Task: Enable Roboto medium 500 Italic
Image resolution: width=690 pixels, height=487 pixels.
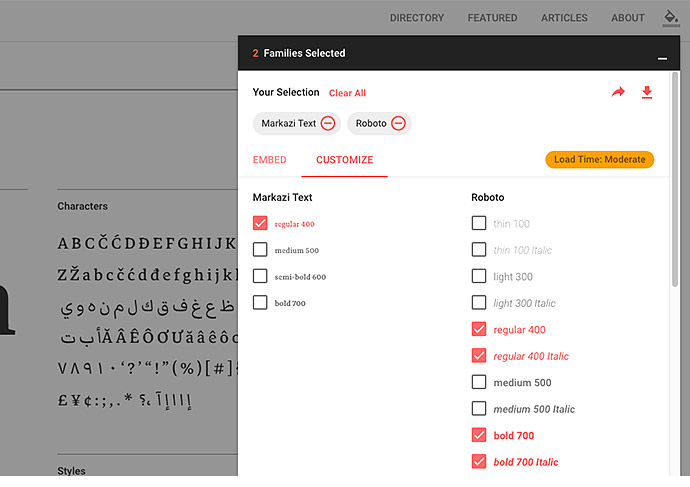Action: click(479, 408)
